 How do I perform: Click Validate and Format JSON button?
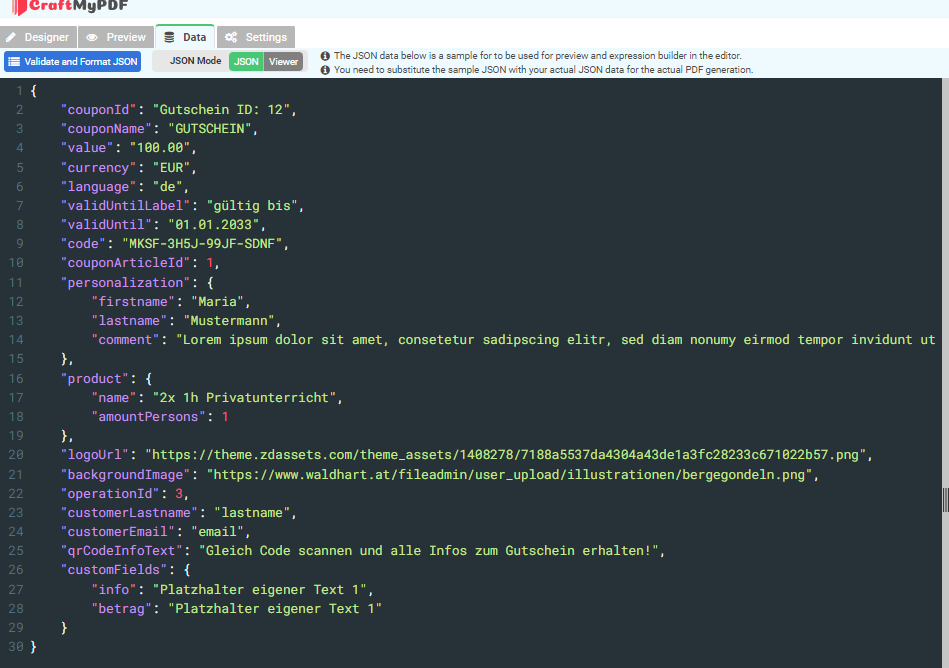click(x=73, y=62)
